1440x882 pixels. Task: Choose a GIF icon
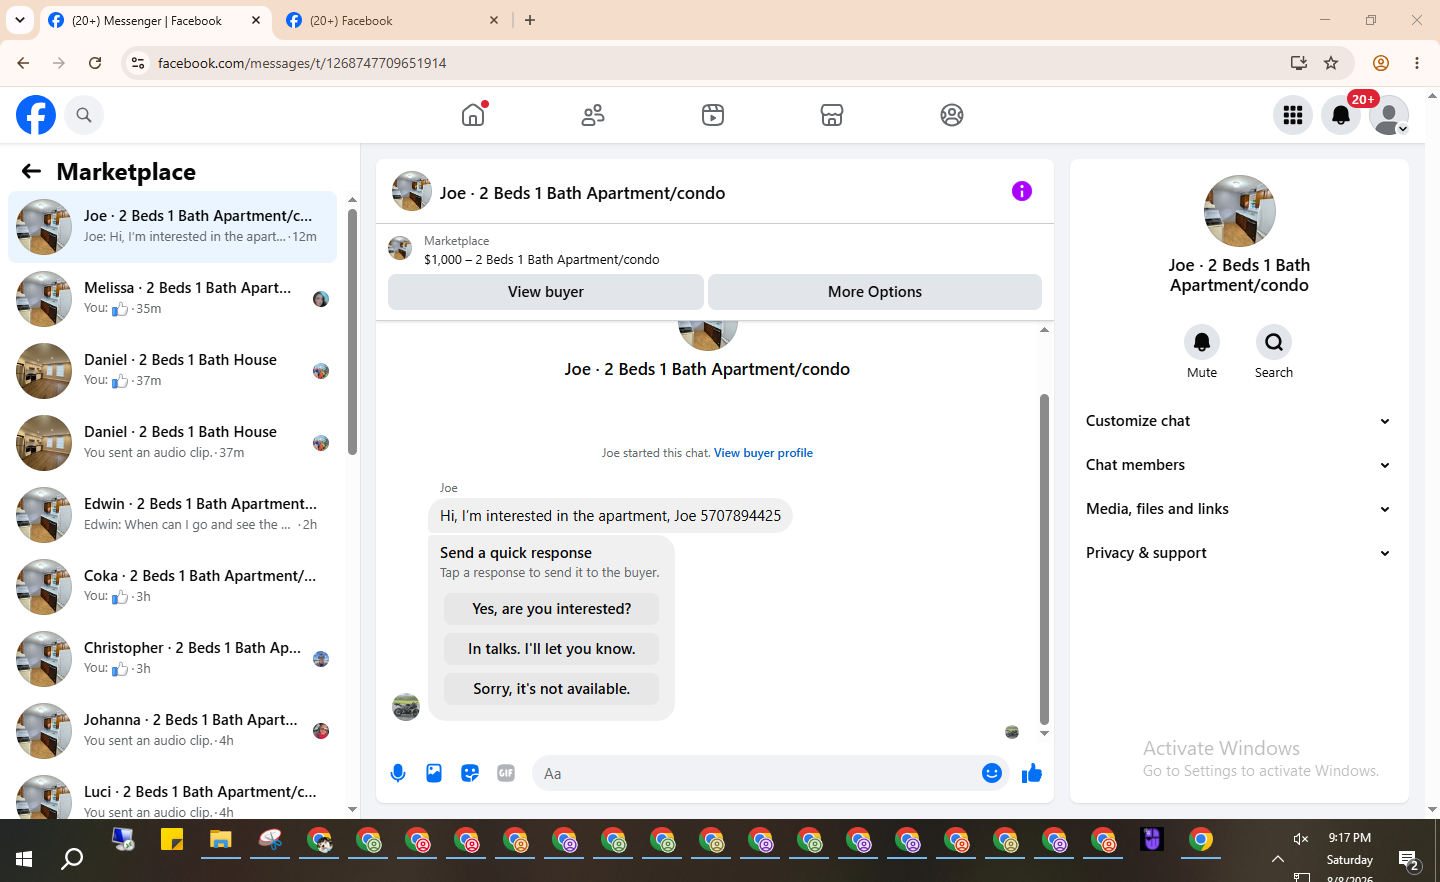(506, 773)
